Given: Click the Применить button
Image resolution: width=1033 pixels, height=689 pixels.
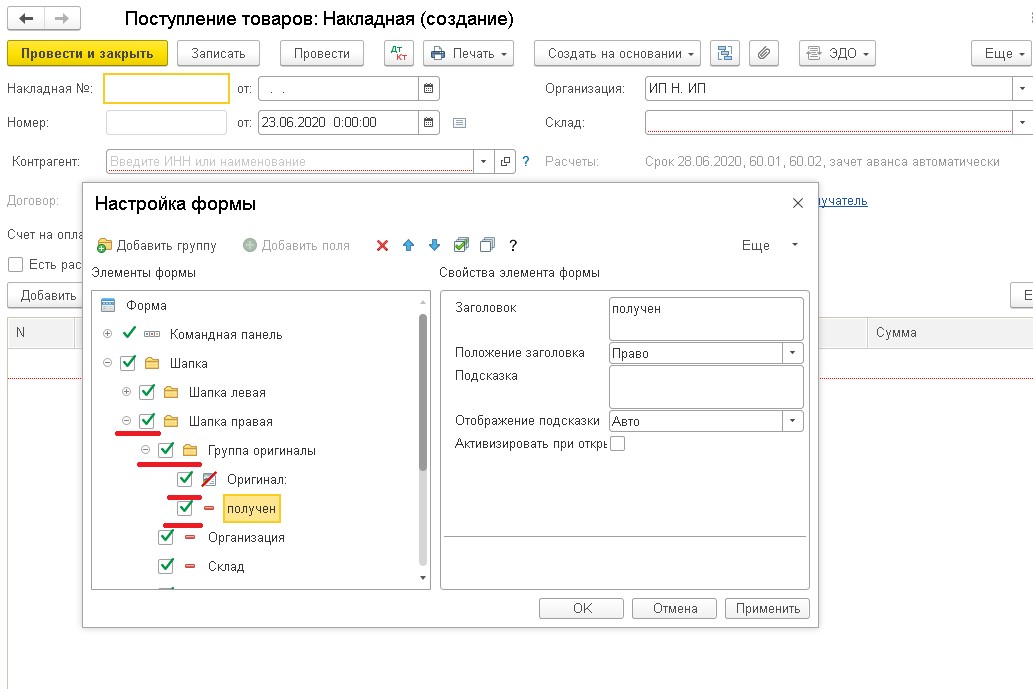Looking at the screenshot, I should pos(768,608).
